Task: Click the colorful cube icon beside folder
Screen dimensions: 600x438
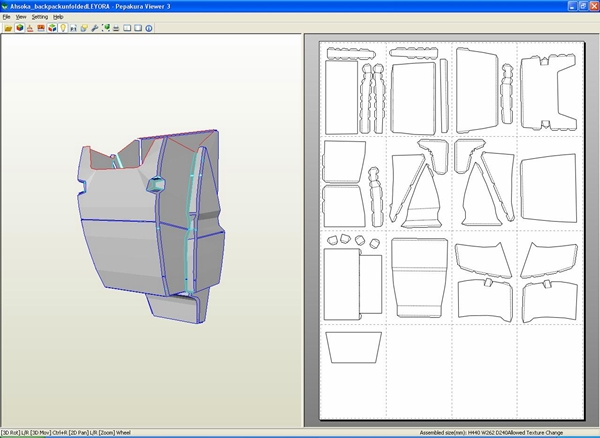Action: [x=19, y=28]
